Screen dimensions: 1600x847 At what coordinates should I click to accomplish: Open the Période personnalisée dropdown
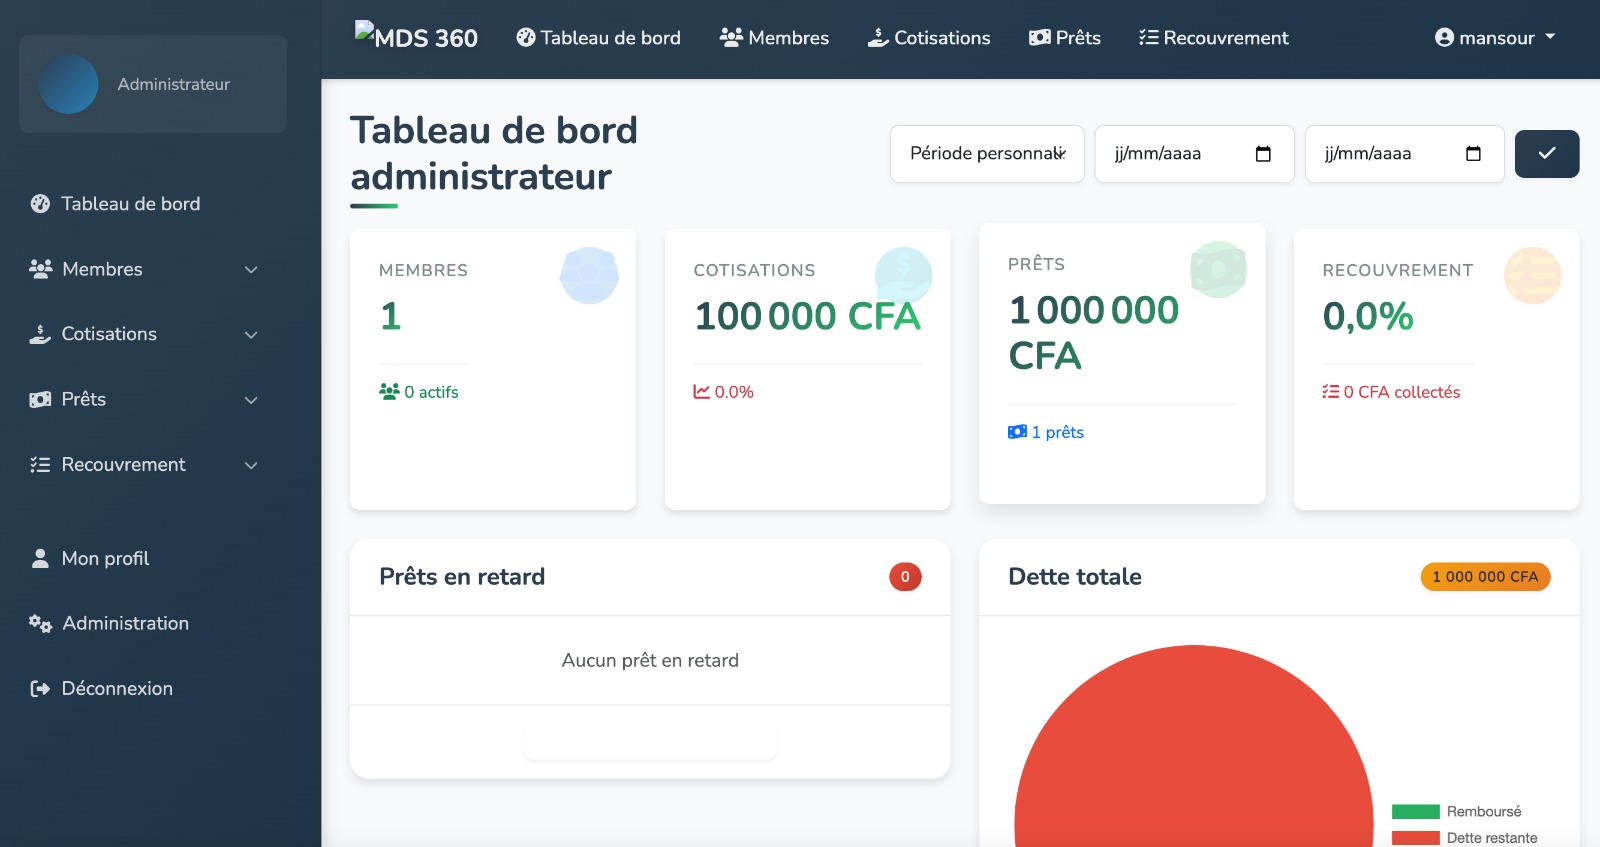pos(987,154)
